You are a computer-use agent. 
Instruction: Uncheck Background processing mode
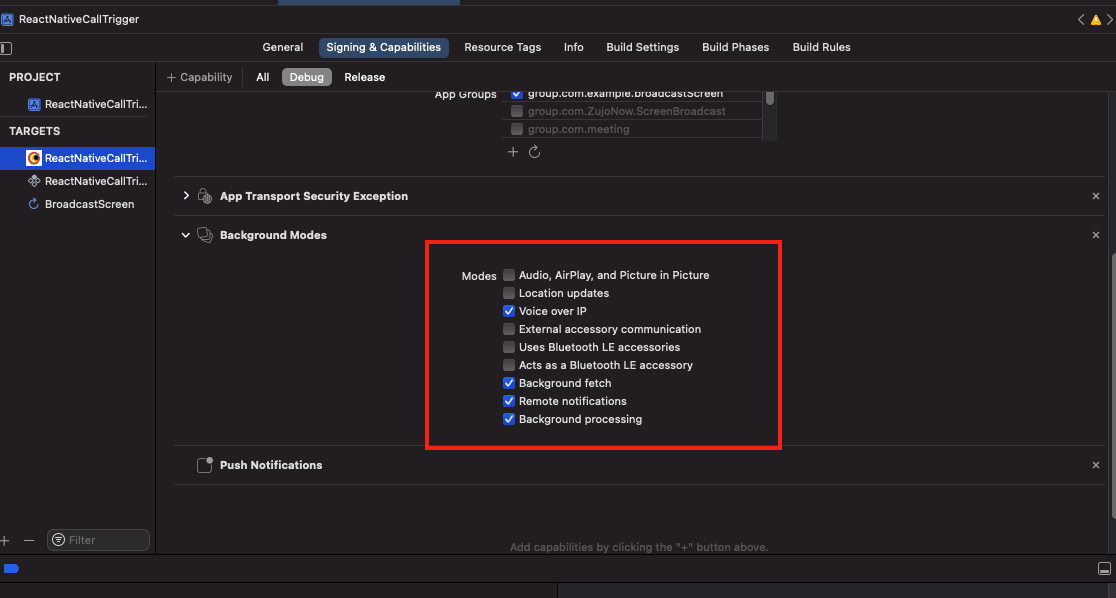point(509,419)
